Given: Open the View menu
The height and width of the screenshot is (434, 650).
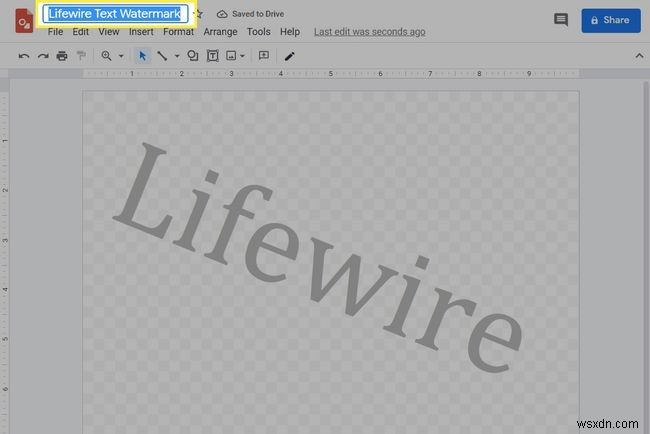Looking at the screenshot, I should [109, 32].
